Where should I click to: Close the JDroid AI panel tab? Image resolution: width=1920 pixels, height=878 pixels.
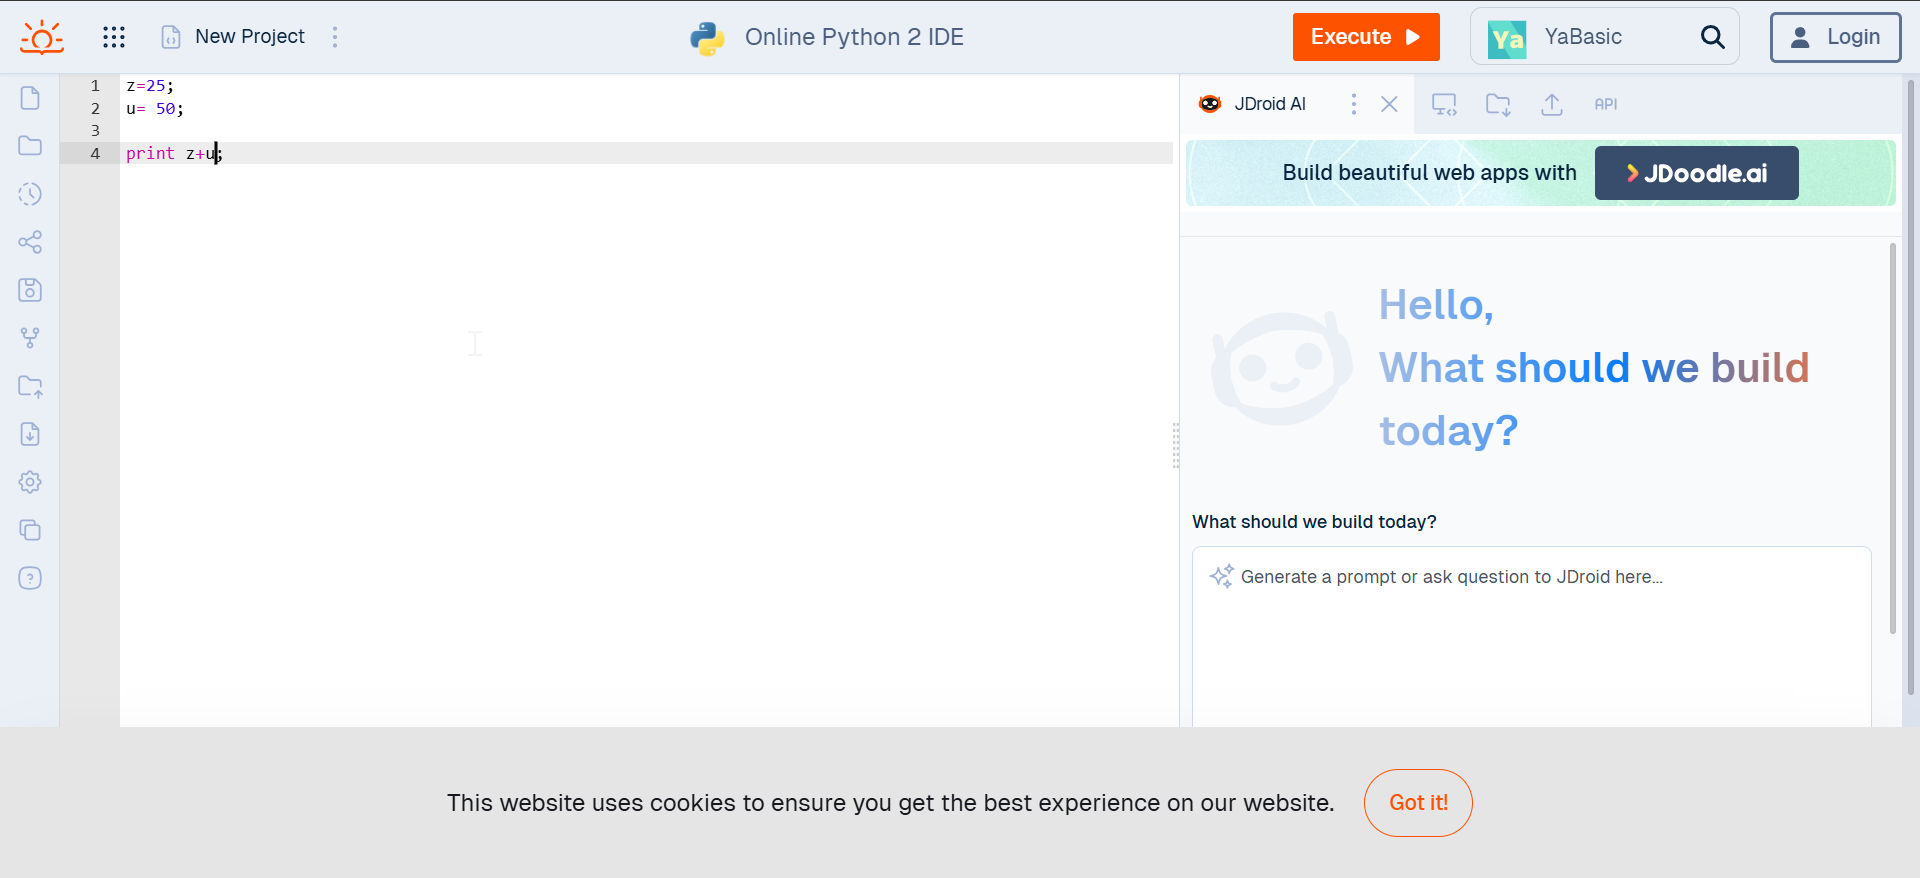click(x=1389, y=104)
